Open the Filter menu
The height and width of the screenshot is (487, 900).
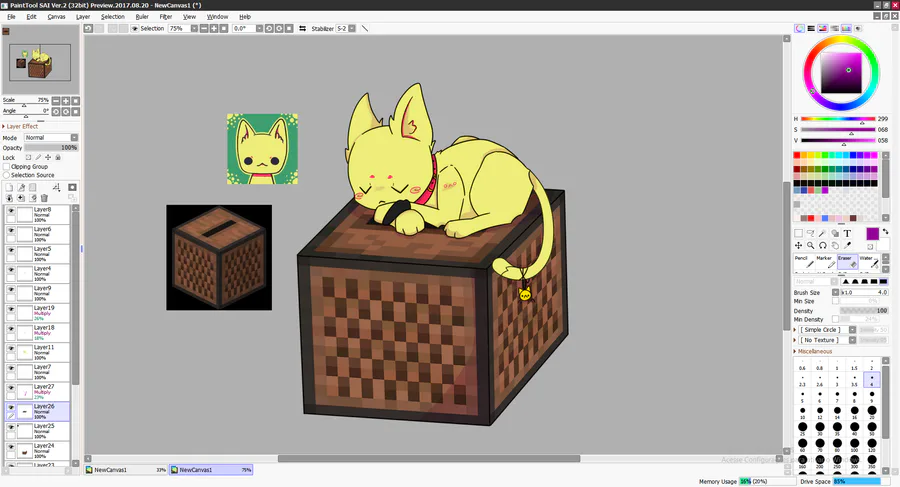point(165,17)
